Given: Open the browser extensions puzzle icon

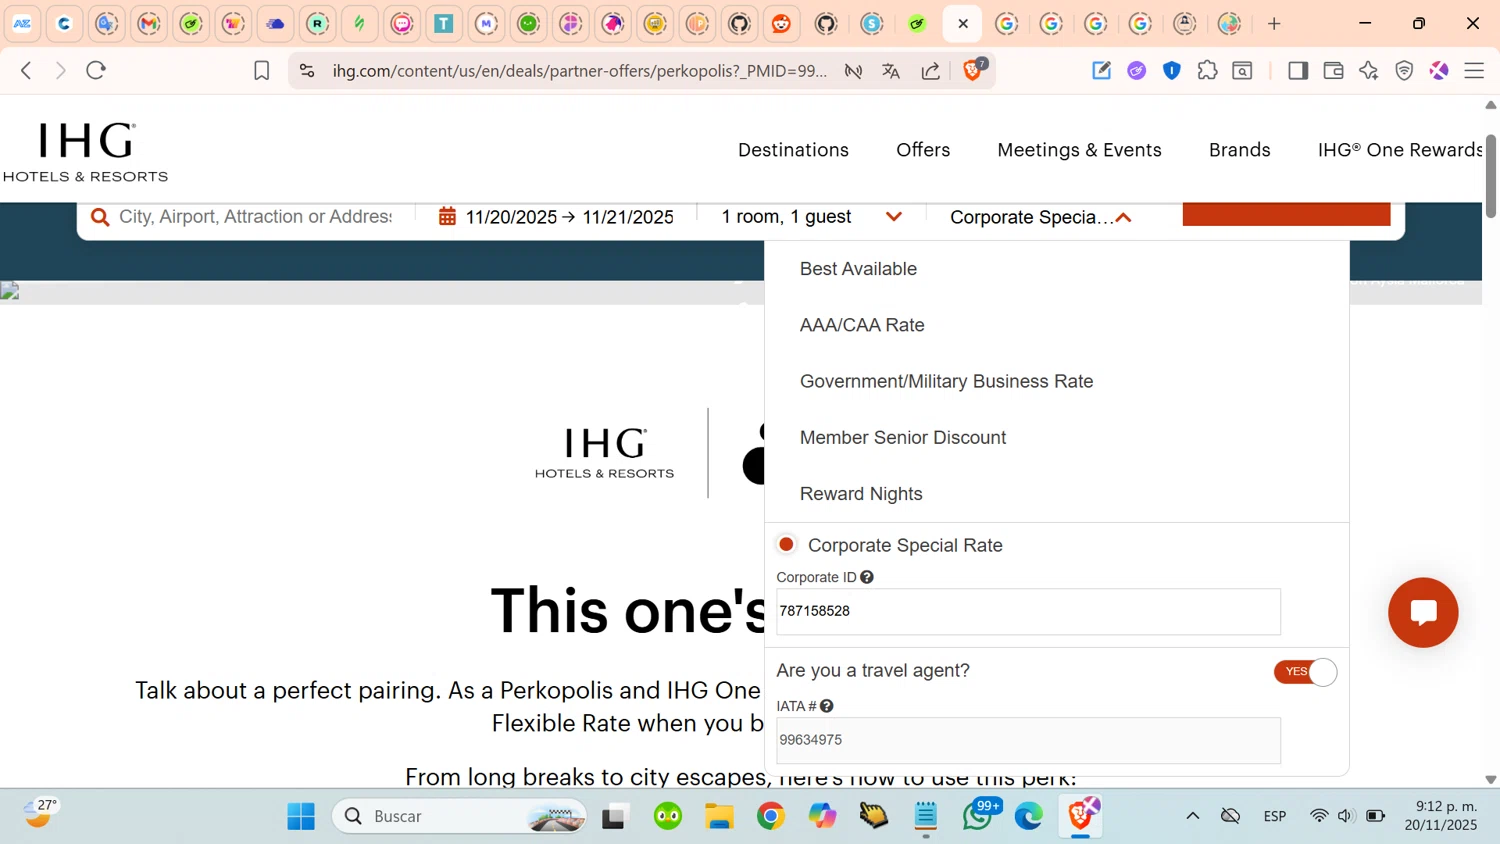Looking at the screenshot, I should [1207, 70].
